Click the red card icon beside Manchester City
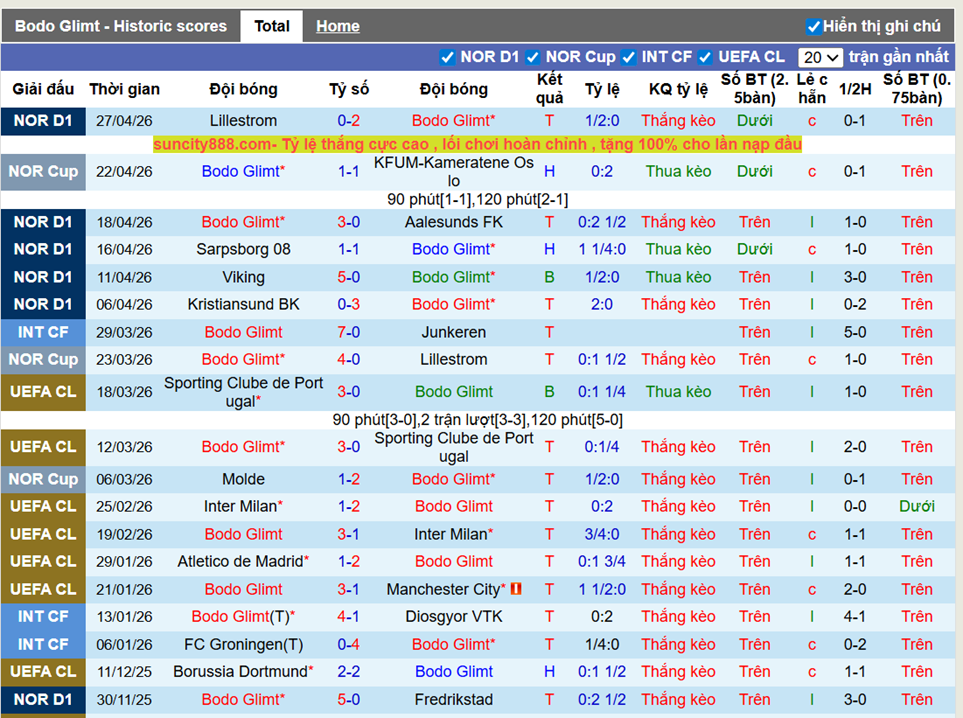Image resolution: width=963 pixels, height=718 pixels. coord(516,589)
